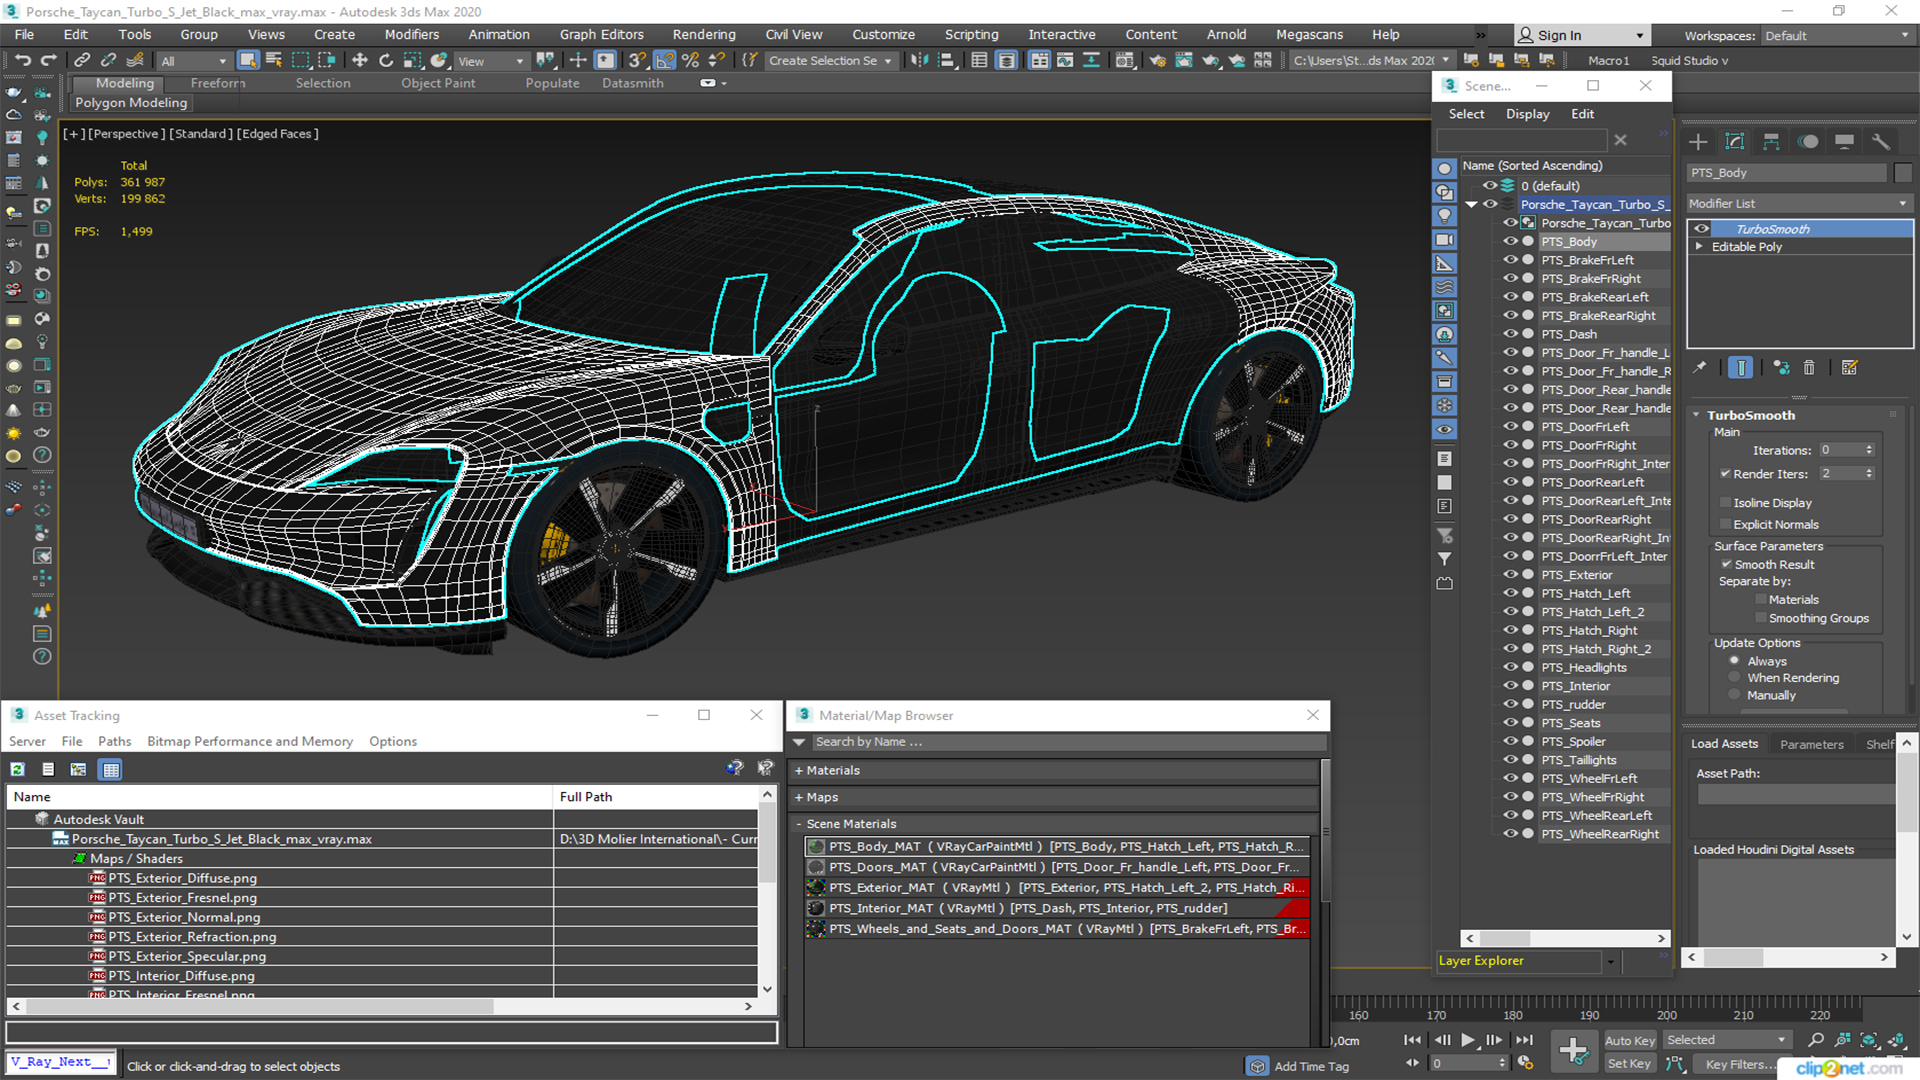Viewport: 1920px width, 1080px height.
Task: Switch to Object Paint ribbon tab
Action: click(x=438, y=84)
